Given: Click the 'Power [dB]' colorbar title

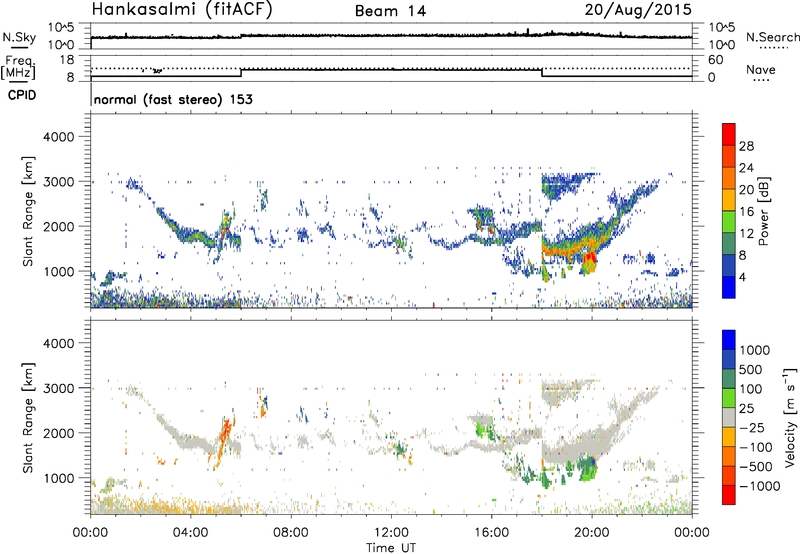Looking at the screenshot, I should [x=763, y=211].
